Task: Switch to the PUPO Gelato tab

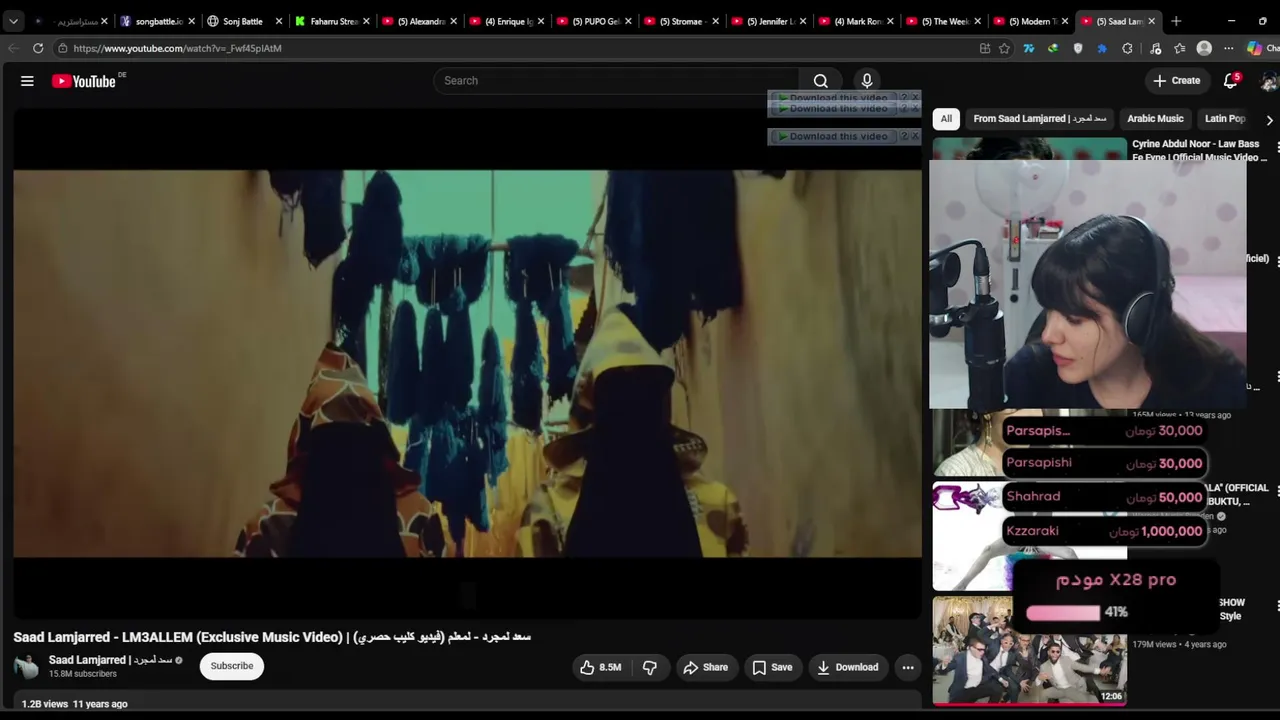Action: coord(593,21)
